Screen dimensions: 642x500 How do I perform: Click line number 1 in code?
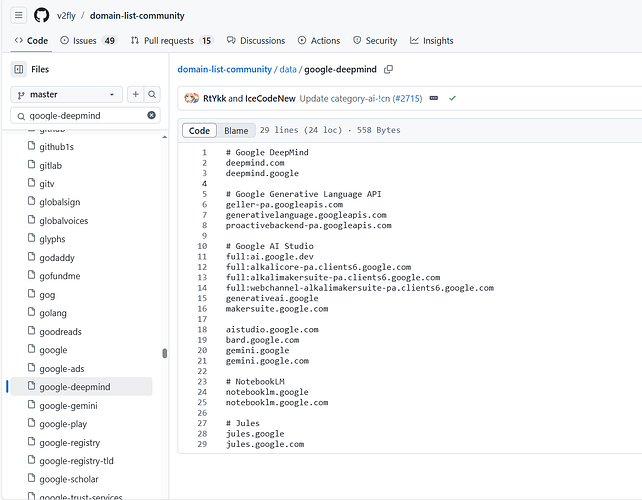coord(204,152)
